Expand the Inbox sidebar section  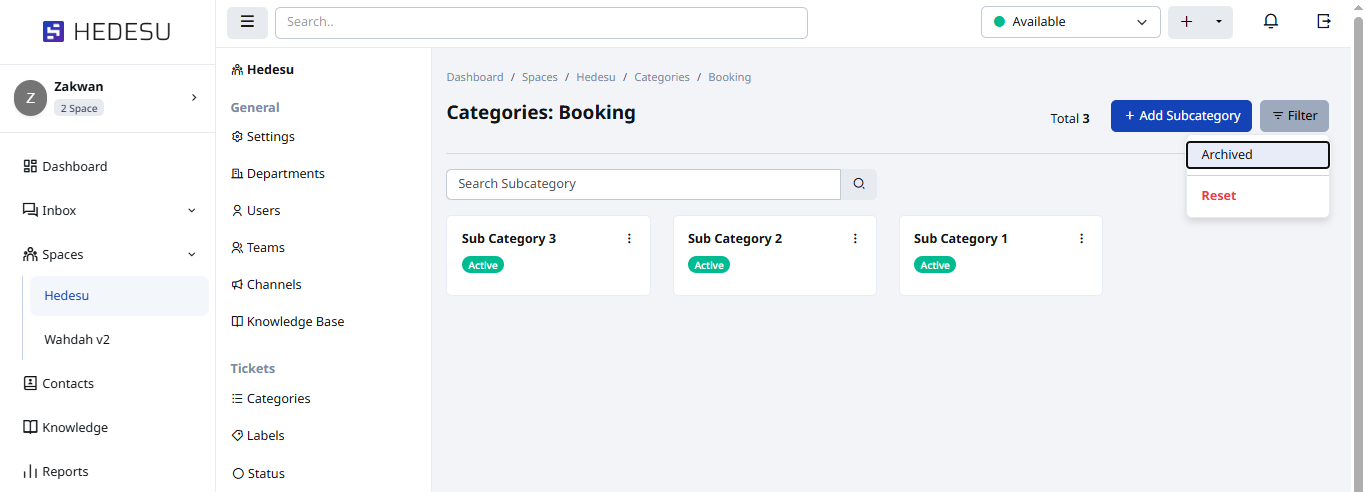tap(191, 211)
